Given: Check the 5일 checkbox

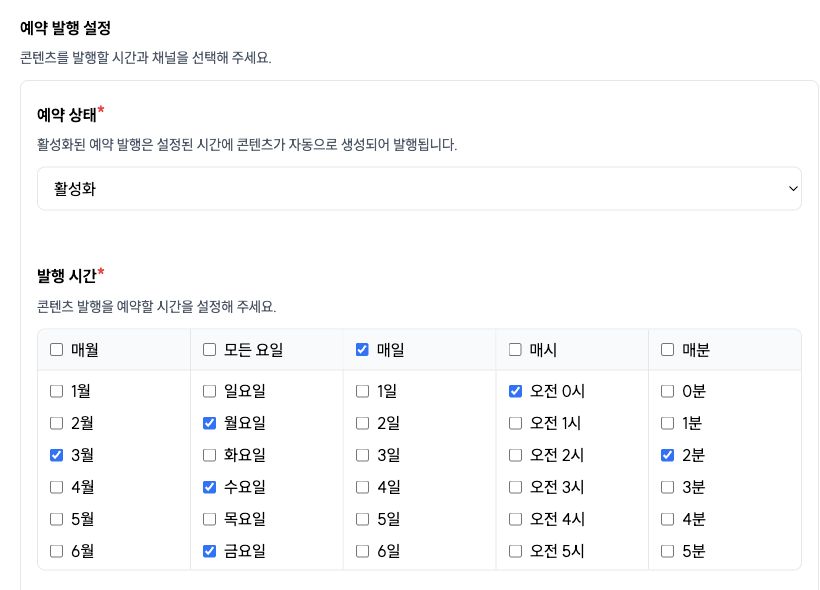Looking at the screenshot, I should 362,519.
